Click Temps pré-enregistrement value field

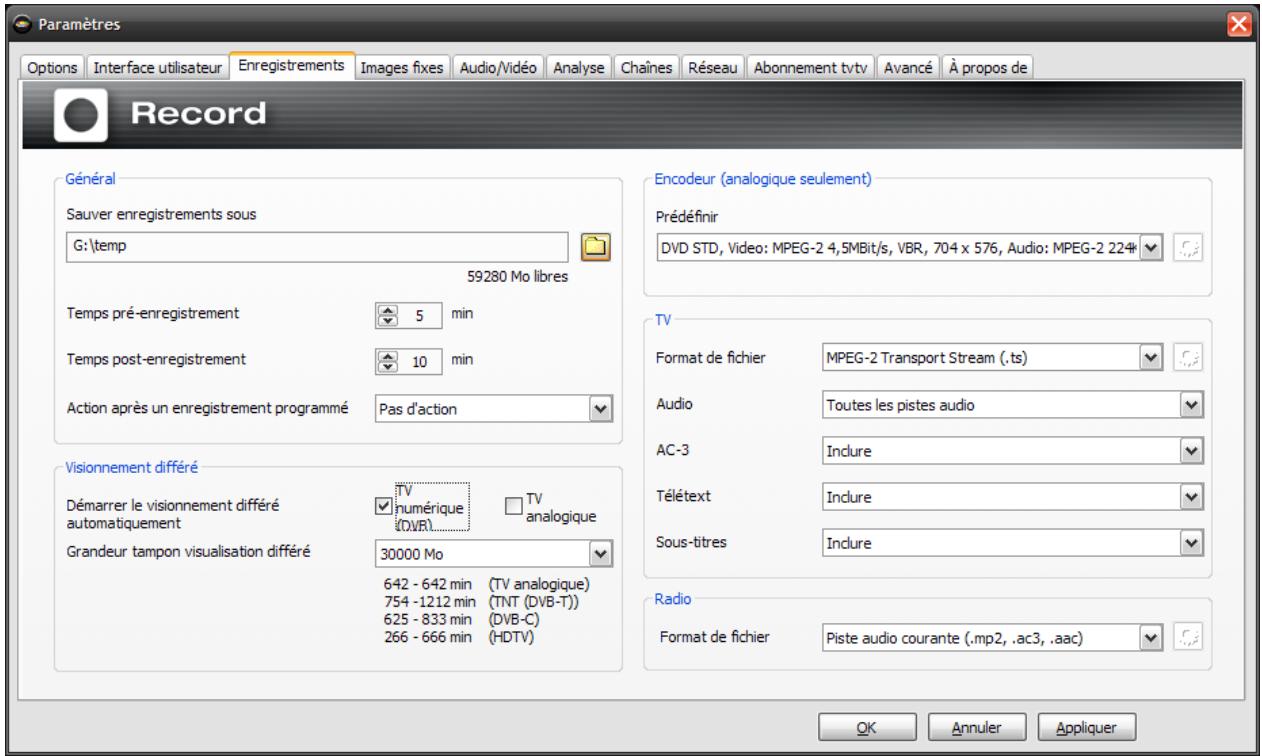pos(419,315)
